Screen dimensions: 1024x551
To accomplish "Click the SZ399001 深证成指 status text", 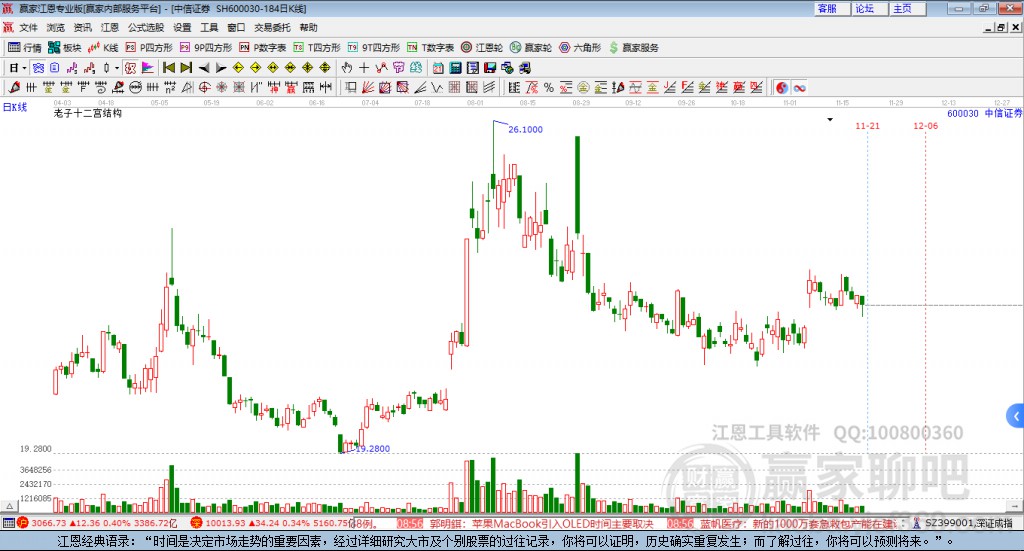I will click(968, 523).
